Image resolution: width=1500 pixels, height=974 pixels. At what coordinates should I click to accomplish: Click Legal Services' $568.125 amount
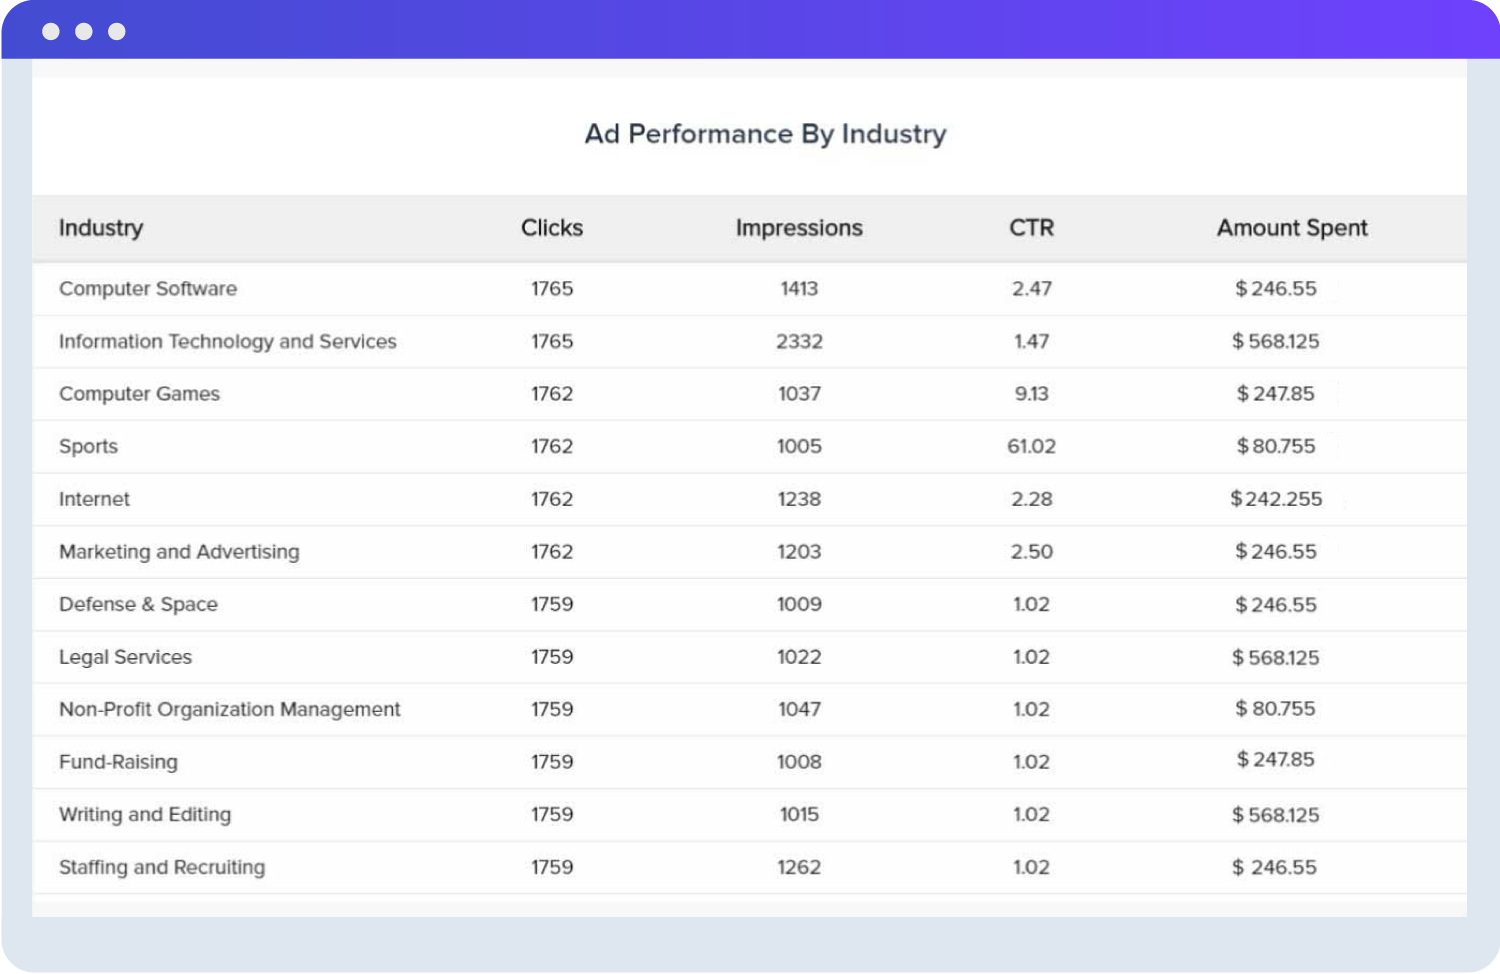[1276, 658]
